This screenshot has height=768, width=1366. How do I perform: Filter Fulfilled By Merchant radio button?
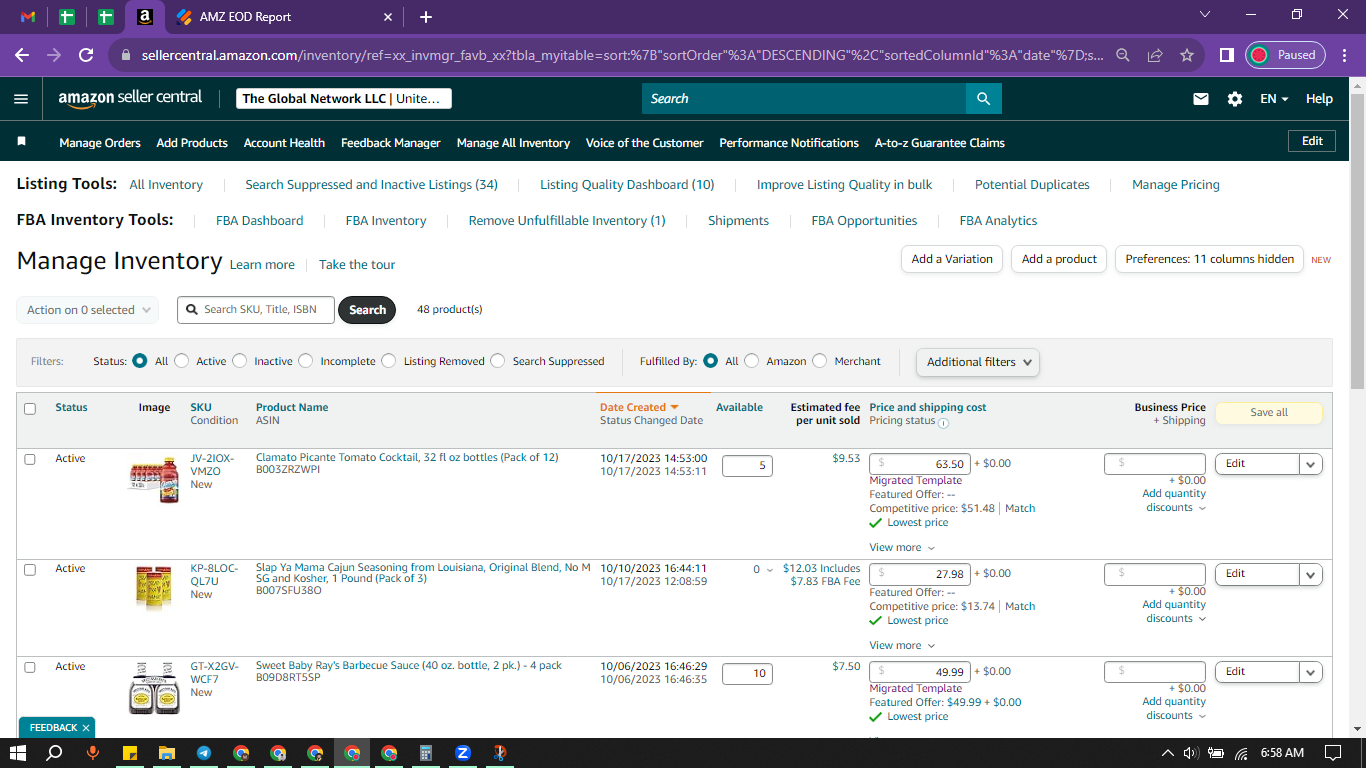pos(820,361)
